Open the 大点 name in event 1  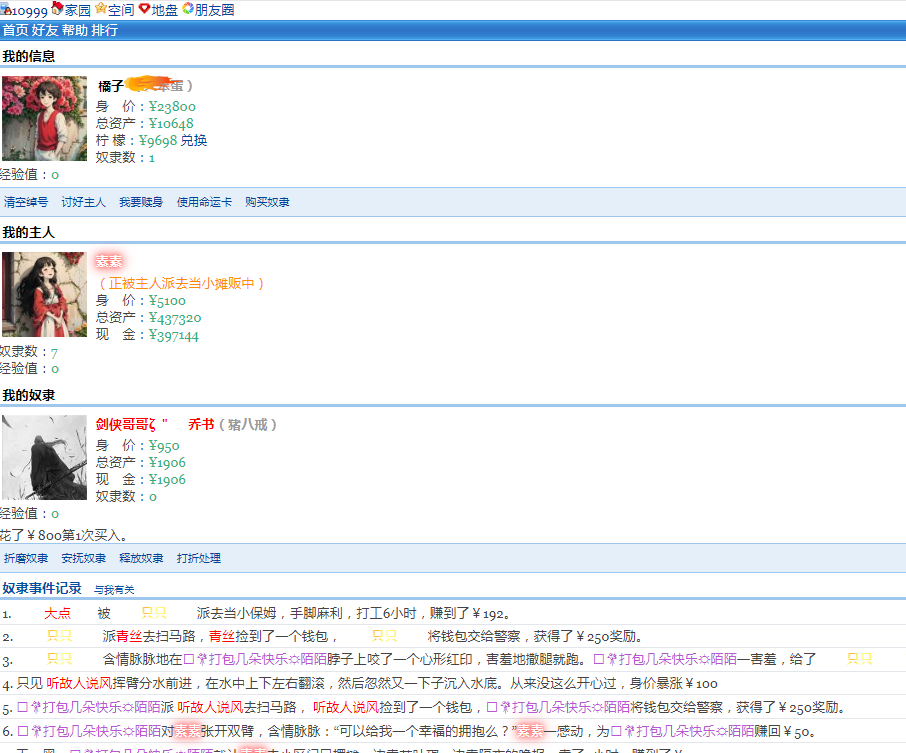57,614
